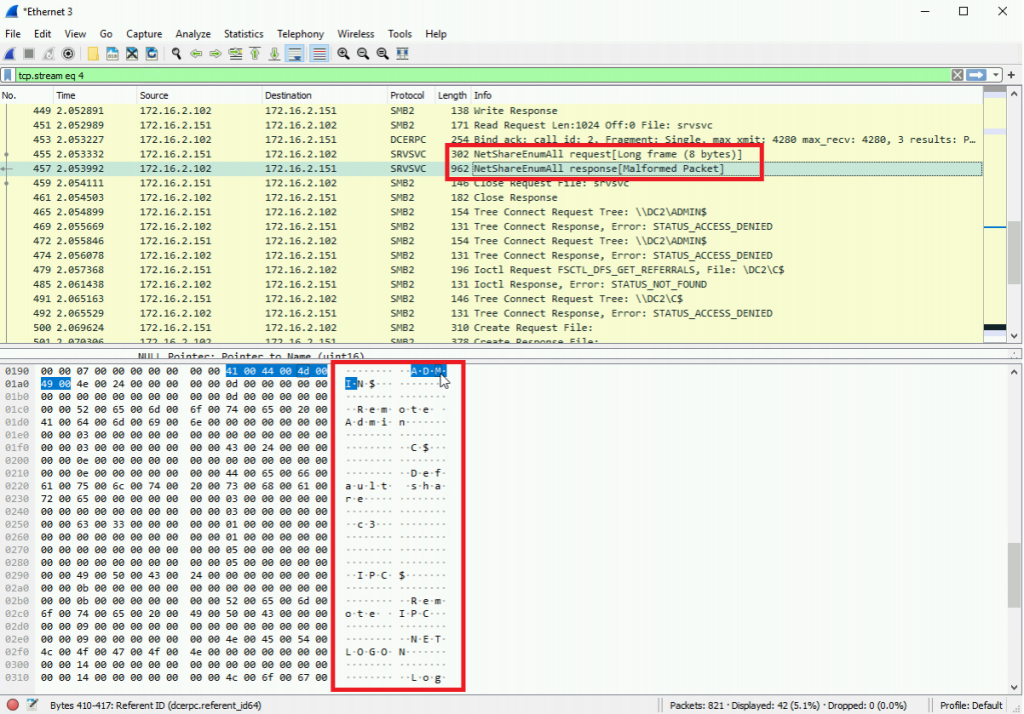Apply the display filter arrow button
1024x714 pixels.
[976, 76]
